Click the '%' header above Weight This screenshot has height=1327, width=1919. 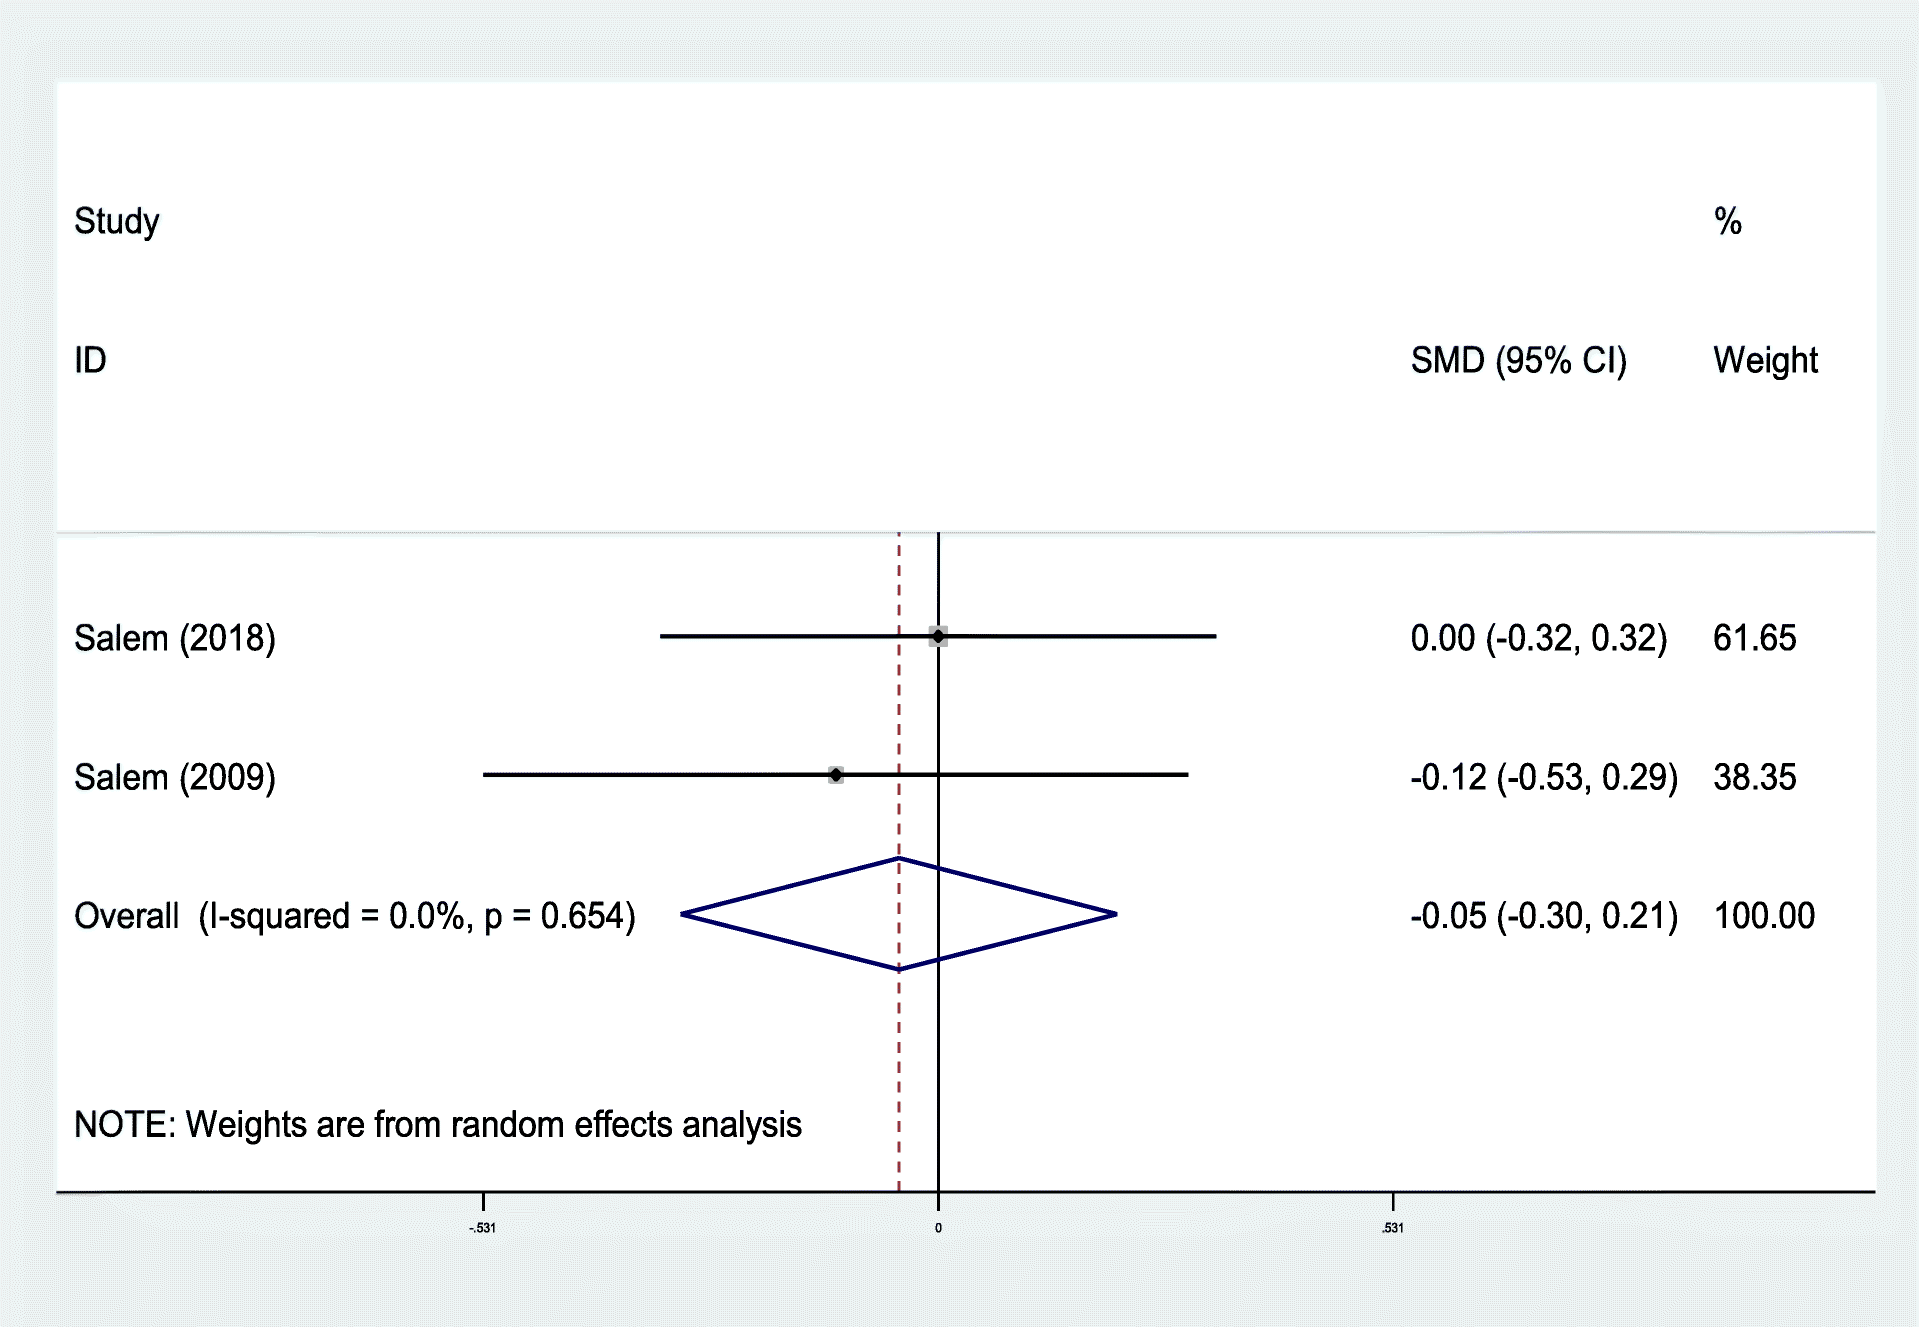(x=1728, y=221)
